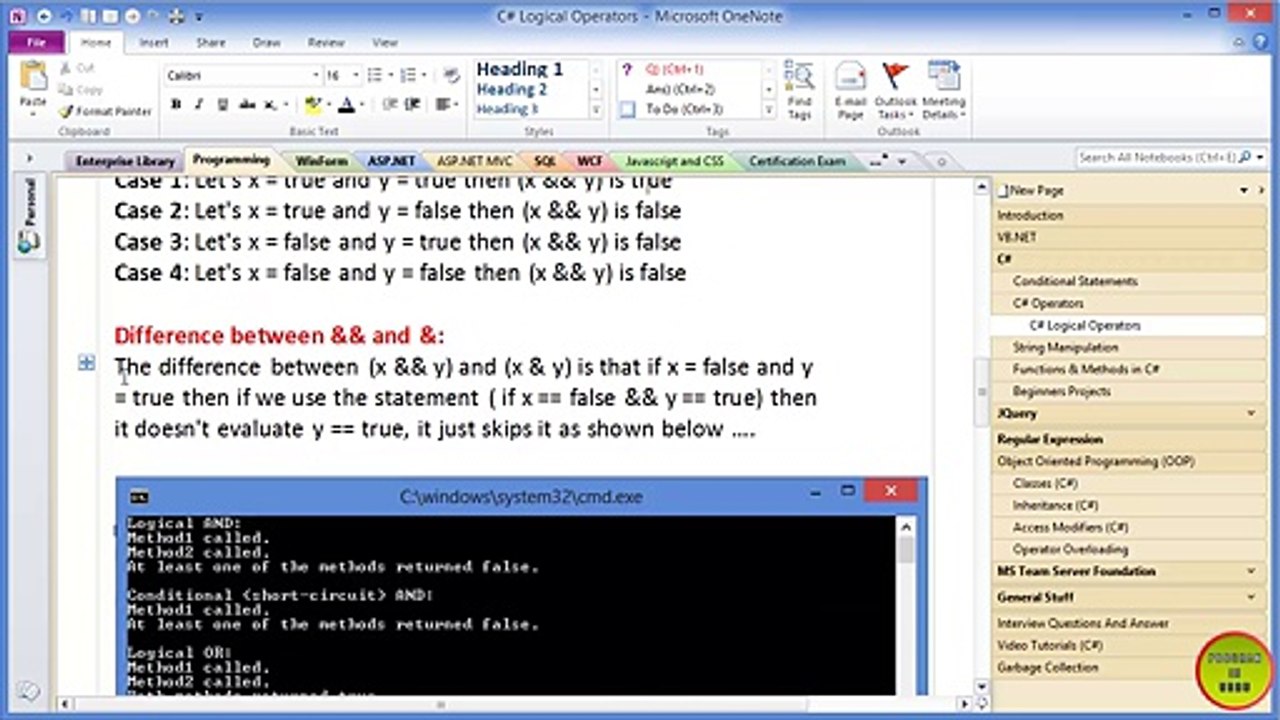The height and width of the screenshot is (720, 1280).
Task: Collapse the MS Team Server Foundation group
Action: (1251, 571)
